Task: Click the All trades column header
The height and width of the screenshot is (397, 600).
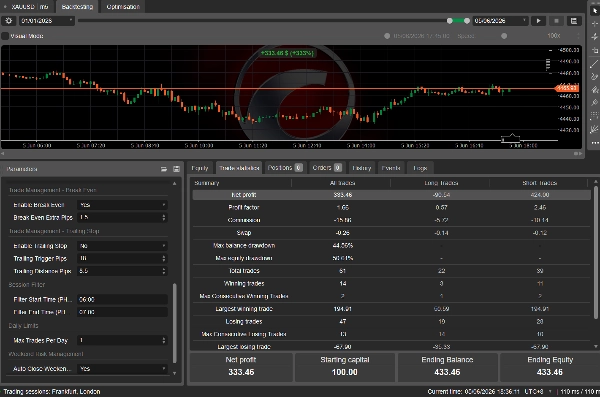Action: tap(342, 183)
